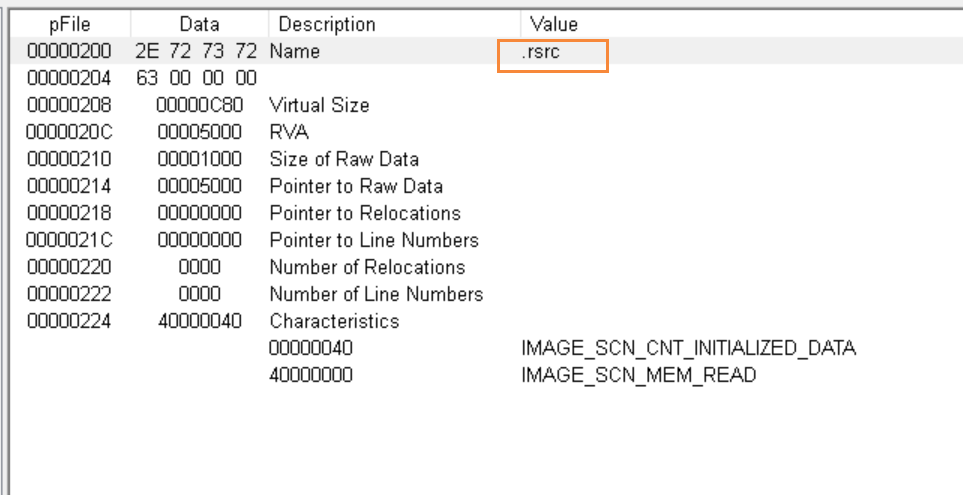Click the Description column header

[327, 24]
